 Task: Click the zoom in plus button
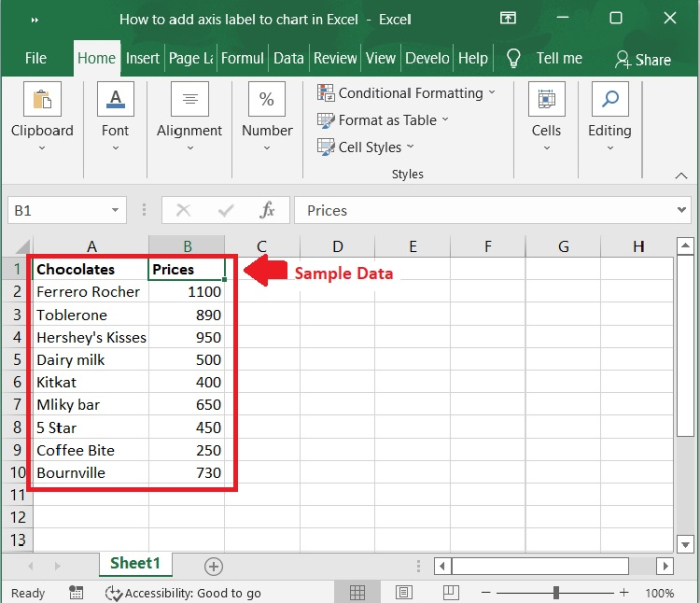coord(624,593)
